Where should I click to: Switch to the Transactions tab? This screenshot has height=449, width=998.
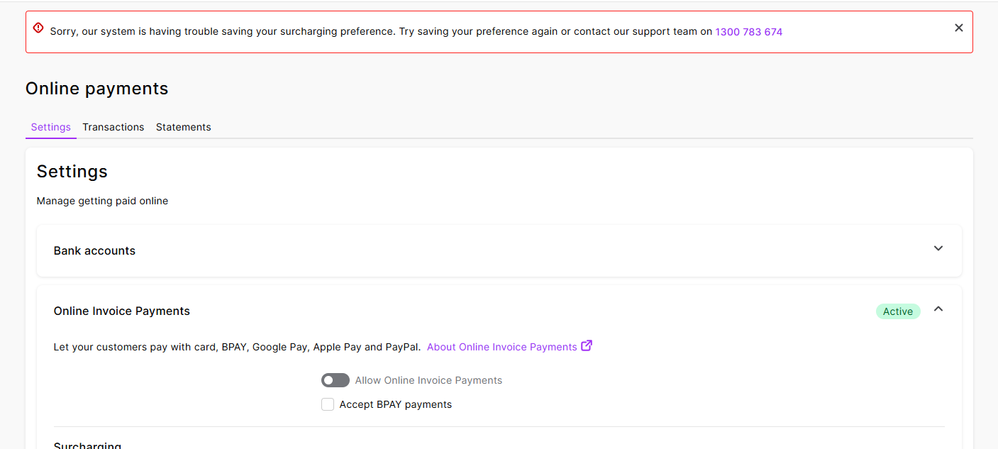point(113,127)
